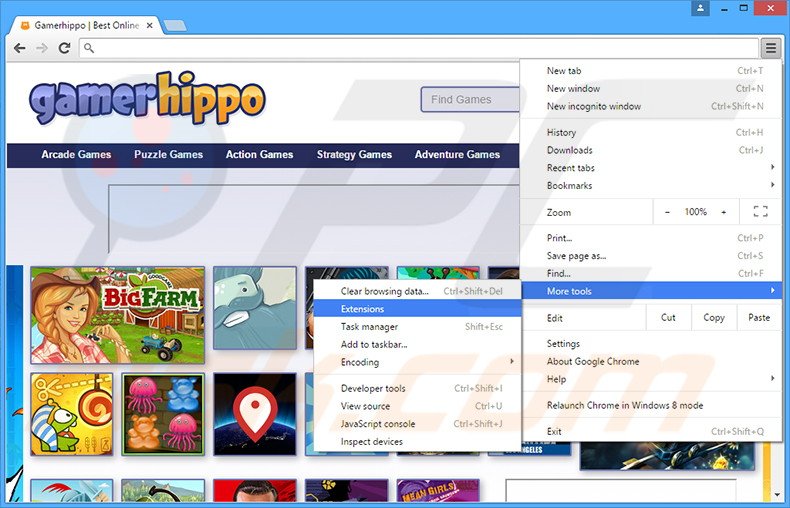Click the Cut button in Edit row

click(668, 318)
